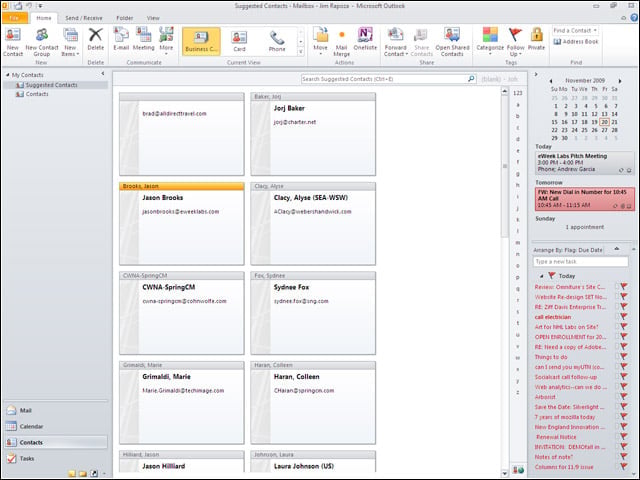This screenshot has width=640, height=480.
Task: Delete the selected contact
Action: (96, 40)
